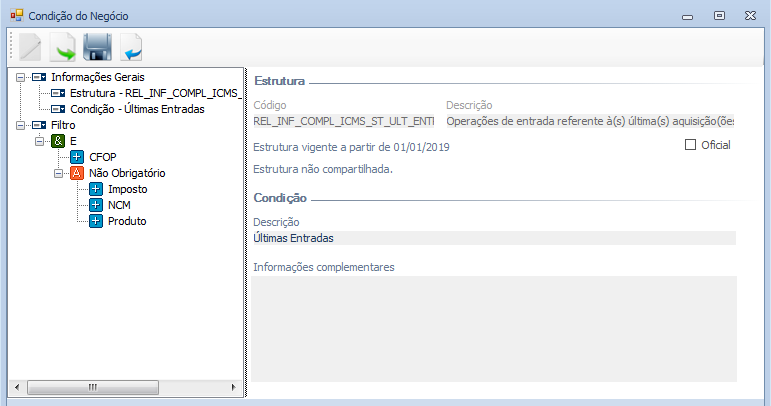The height and width of the screenshot is (406, 771).
Task: Select the Estrutura - REL_INF_COMPL_ICMS tree item
Action: point(155,93)
